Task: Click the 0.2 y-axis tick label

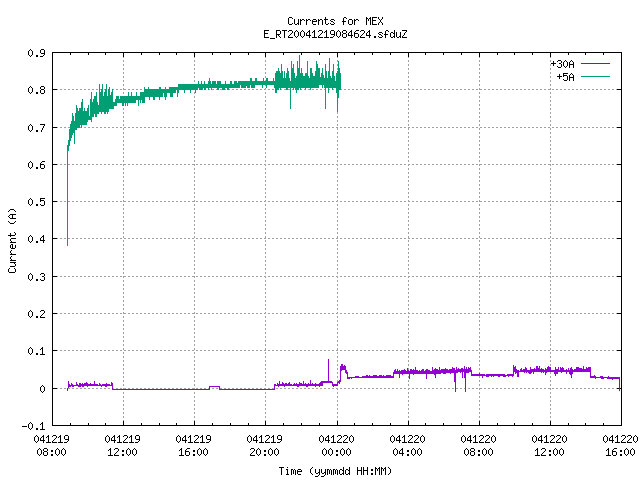Action: click(36, 314)
